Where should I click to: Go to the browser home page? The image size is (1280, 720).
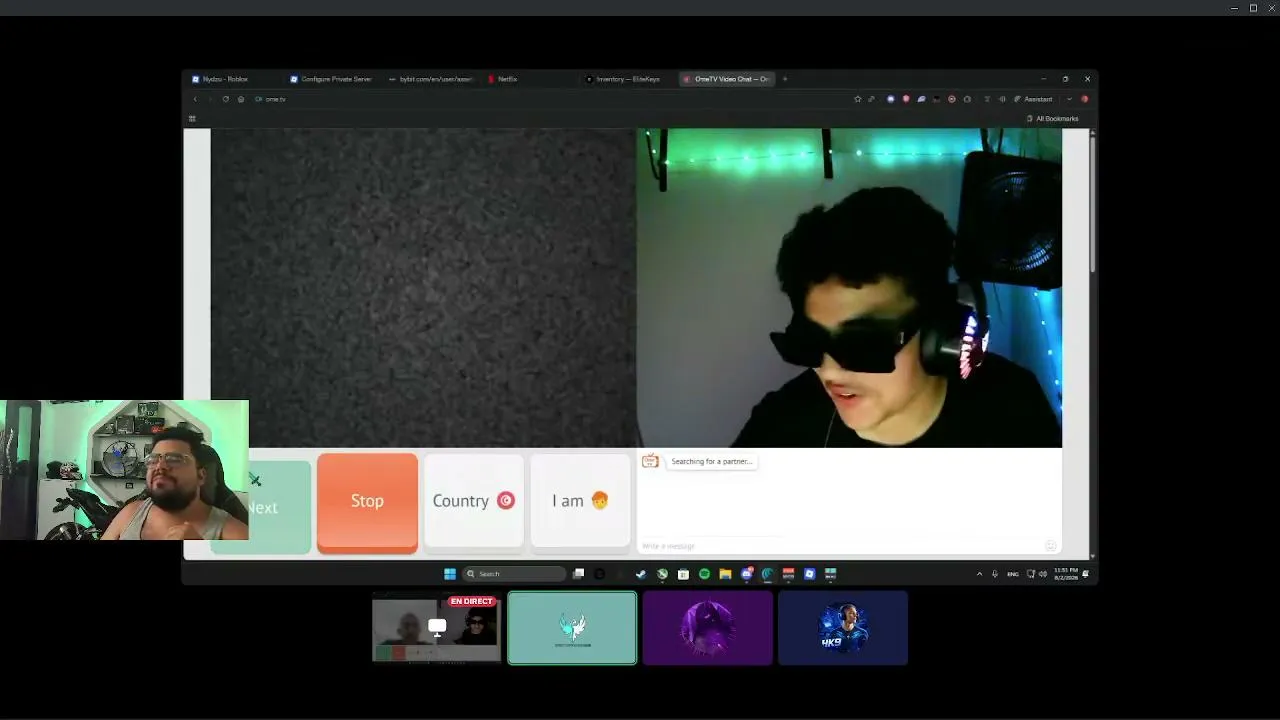(x=241, y=99)
